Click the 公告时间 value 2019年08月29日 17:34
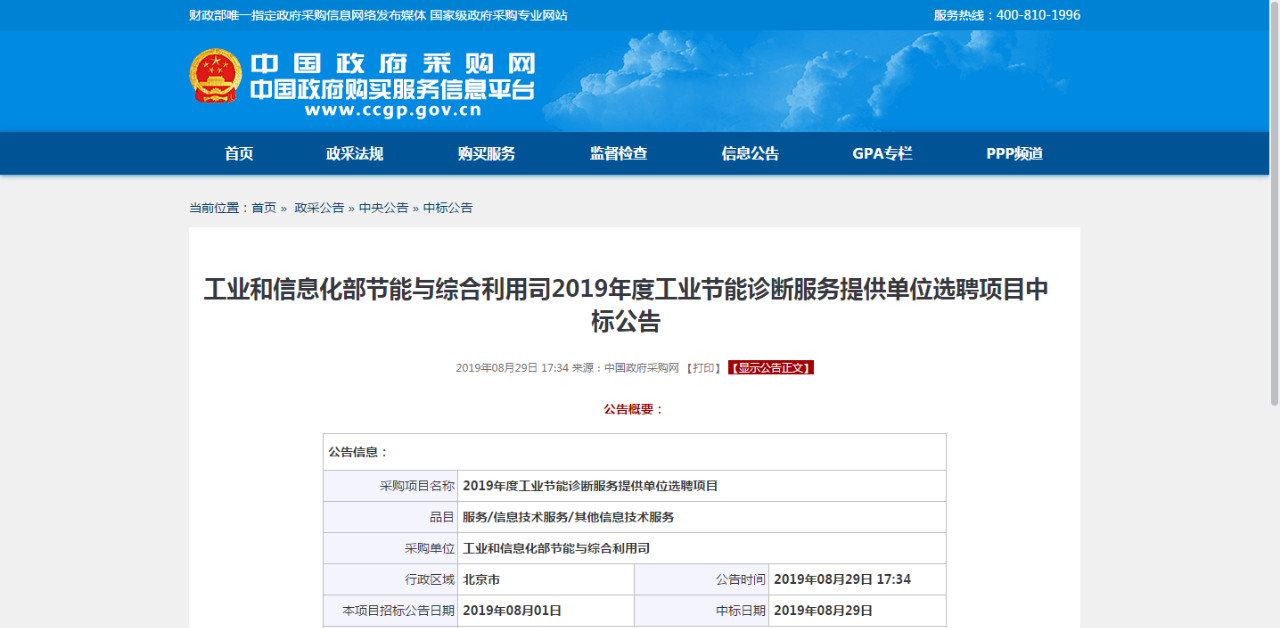The image size is (1280, 628). [x=843, y=579]
